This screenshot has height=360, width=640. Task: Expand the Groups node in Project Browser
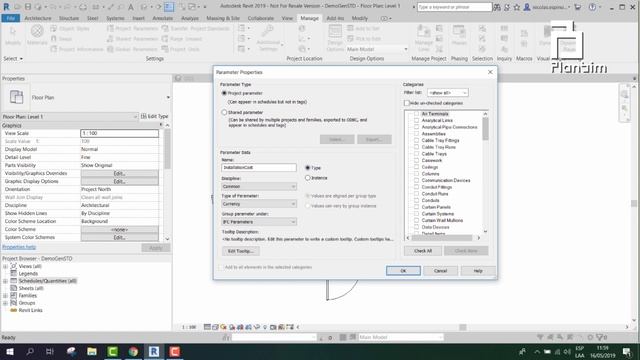[5, 303]
